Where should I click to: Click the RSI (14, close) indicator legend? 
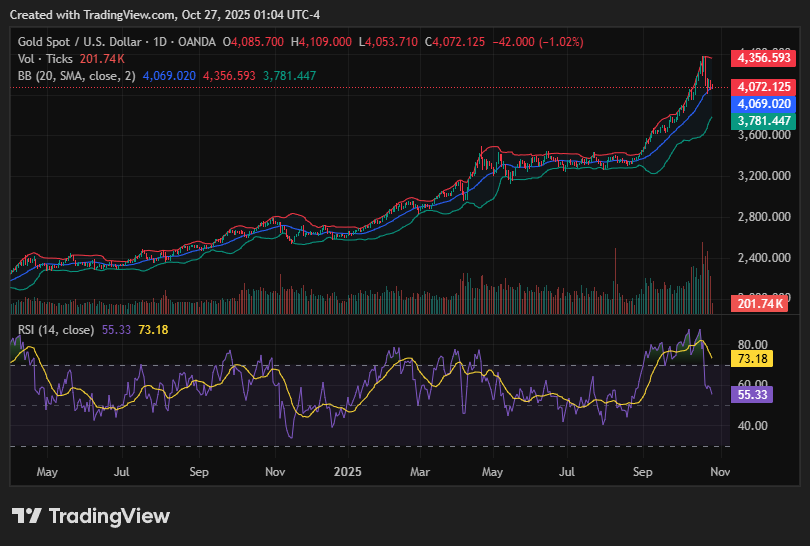click(x=57, y=329)
